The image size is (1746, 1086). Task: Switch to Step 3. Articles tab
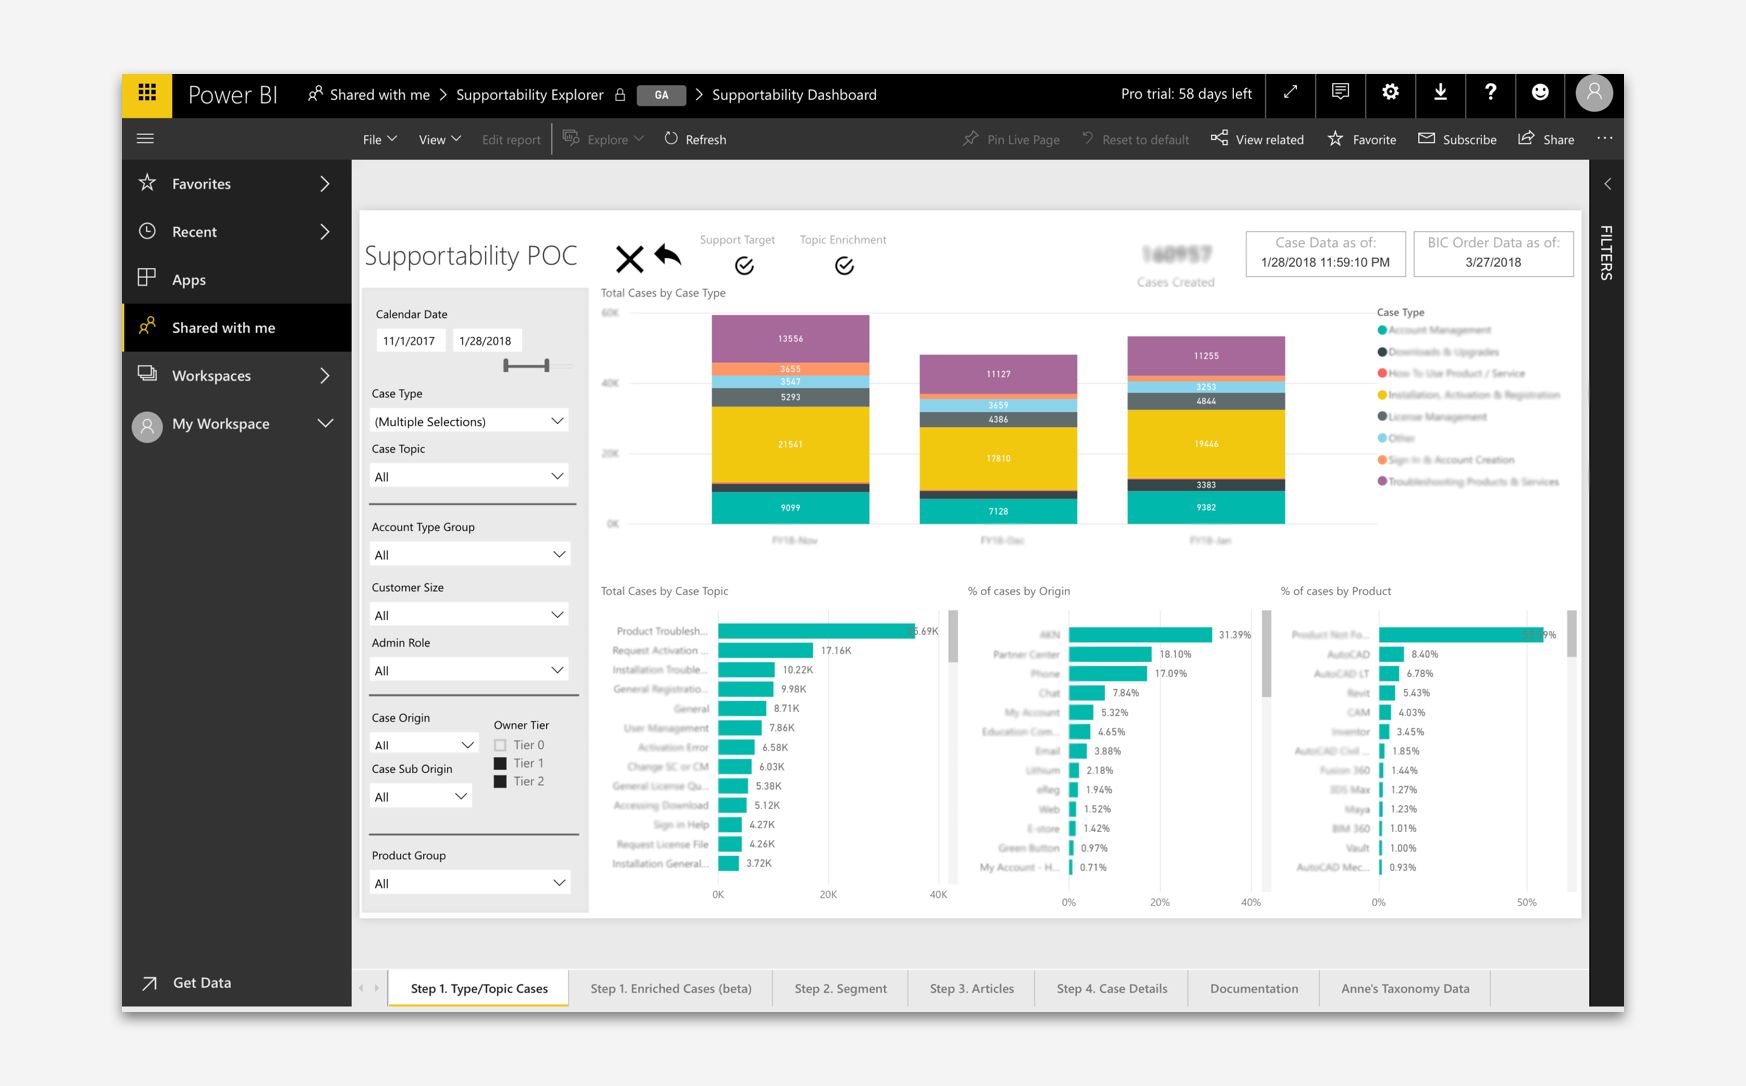pyautogui.click(x=971, y=988)
